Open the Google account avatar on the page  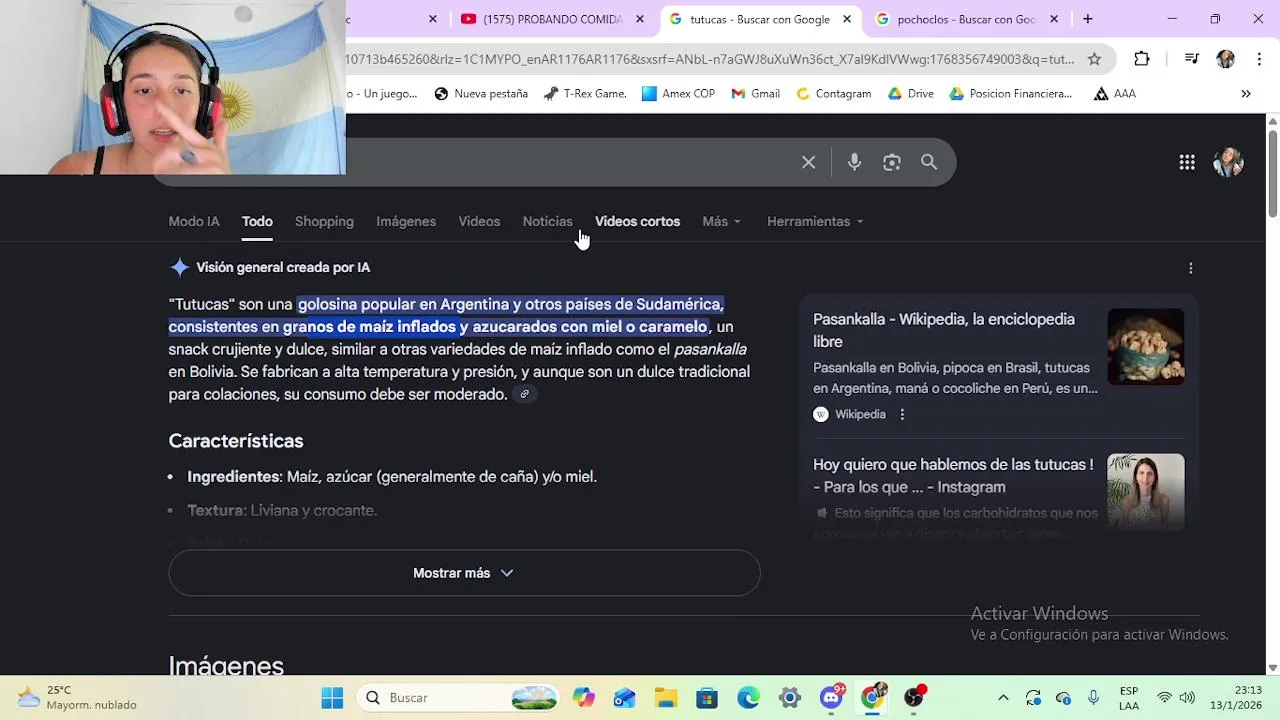point(1228,162)
